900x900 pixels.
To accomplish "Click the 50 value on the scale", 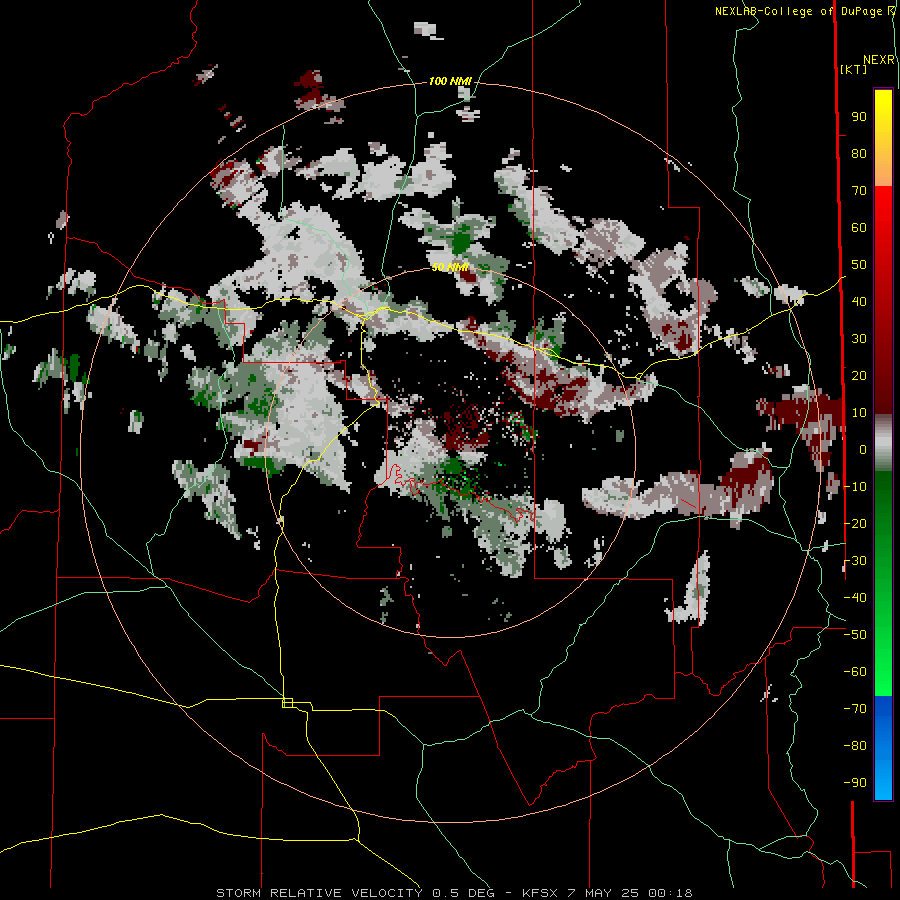I will click(859, 265).
